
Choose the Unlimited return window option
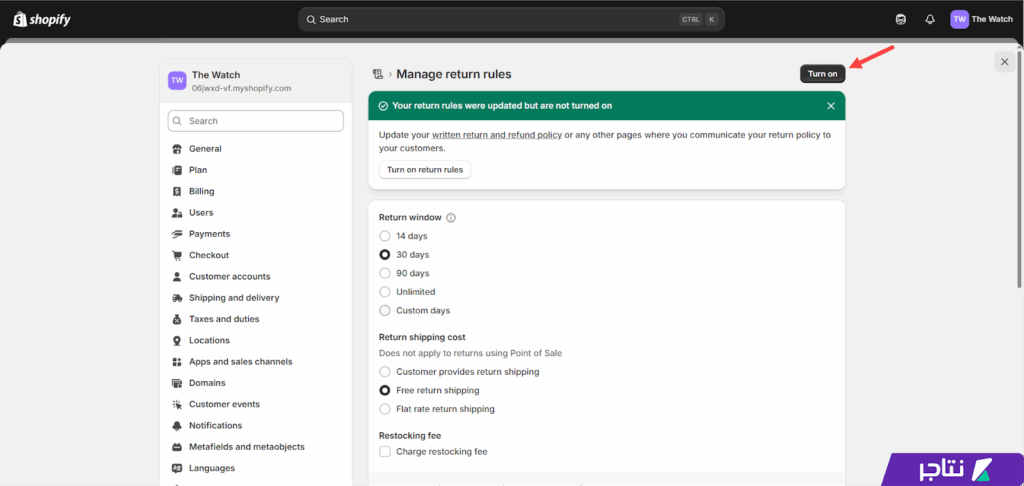385,292
